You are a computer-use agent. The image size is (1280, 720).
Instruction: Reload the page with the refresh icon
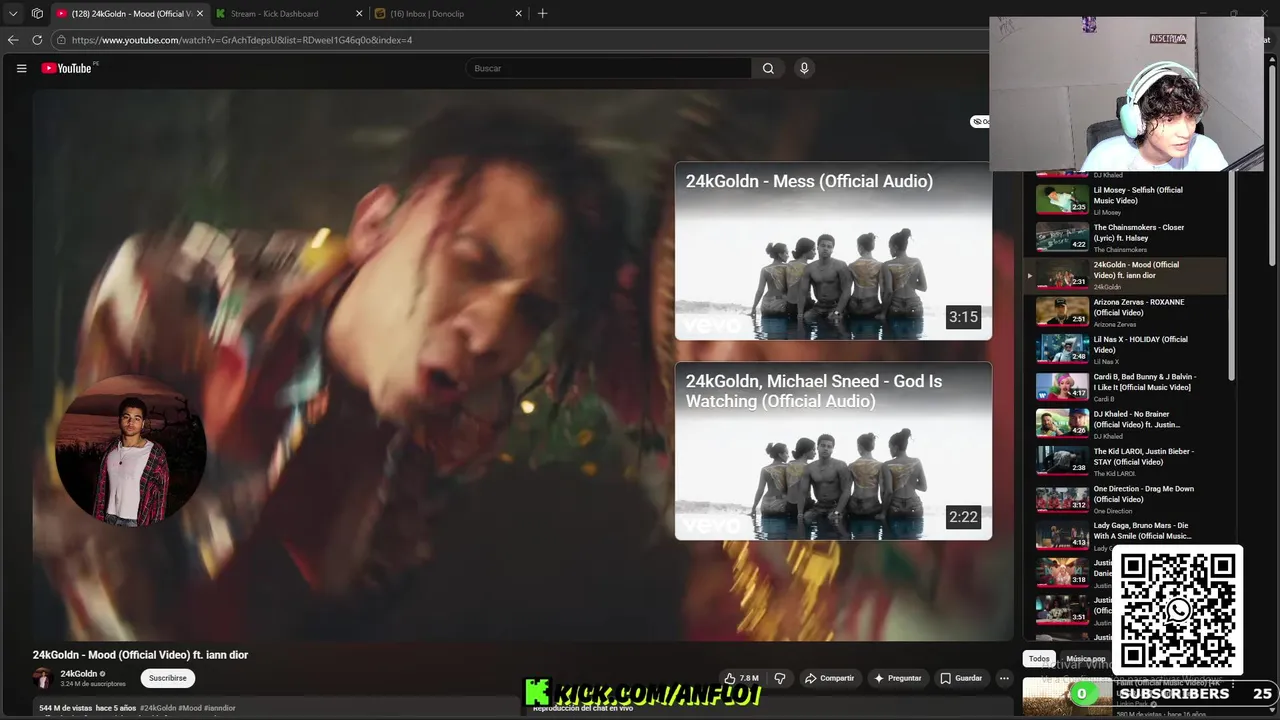click(x=37, y=40)
